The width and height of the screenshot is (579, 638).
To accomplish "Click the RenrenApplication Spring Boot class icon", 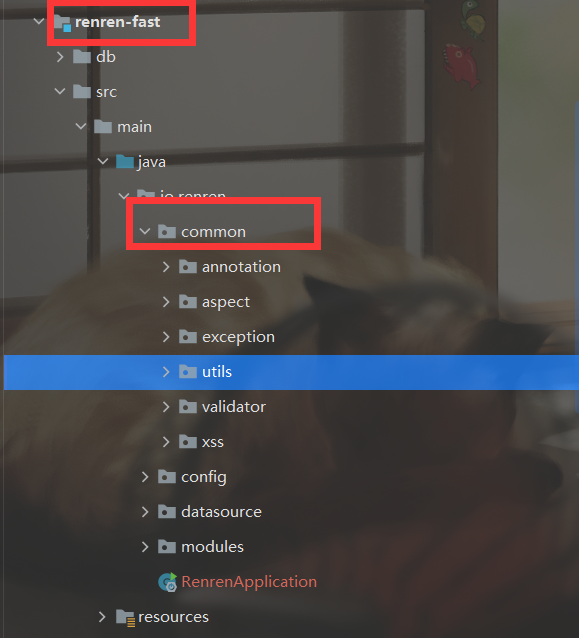I will 168,582.
